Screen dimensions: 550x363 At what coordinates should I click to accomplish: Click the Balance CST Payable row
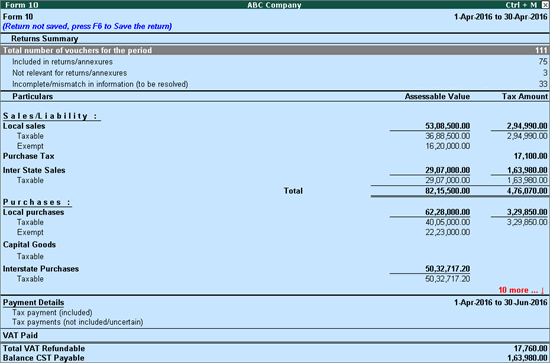[x=275, y=358]
